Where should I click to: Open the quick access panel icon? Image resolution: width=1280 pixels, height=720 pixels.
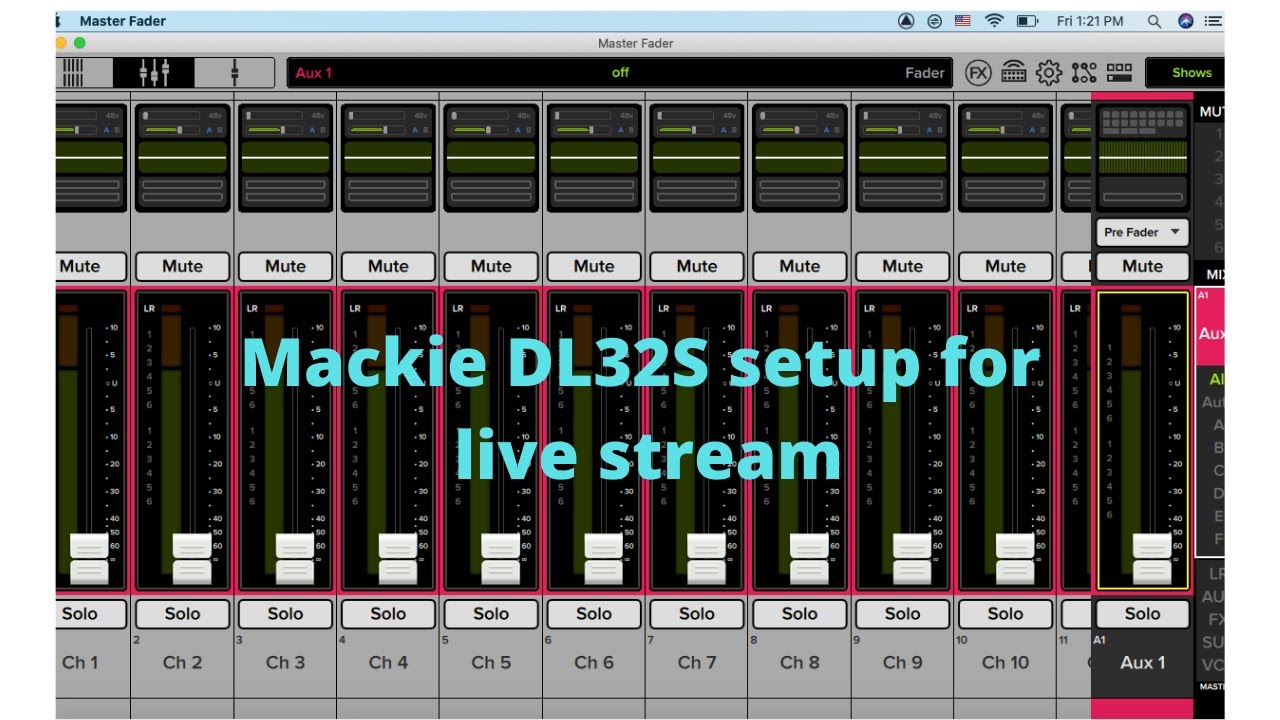[x=1119, y=72]
